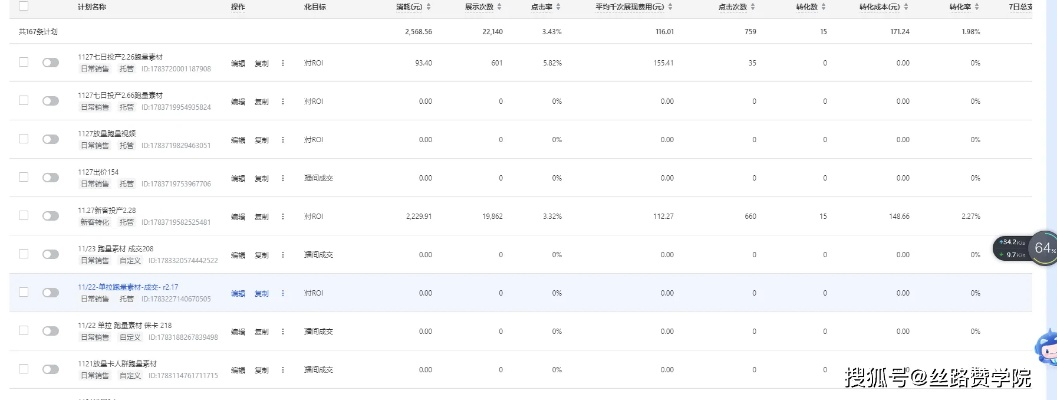This screenshot has height=400, width=1057.
Task: Toggle switch for highlighted 11/22 r2.17 plan
Action: coord(51,293)
